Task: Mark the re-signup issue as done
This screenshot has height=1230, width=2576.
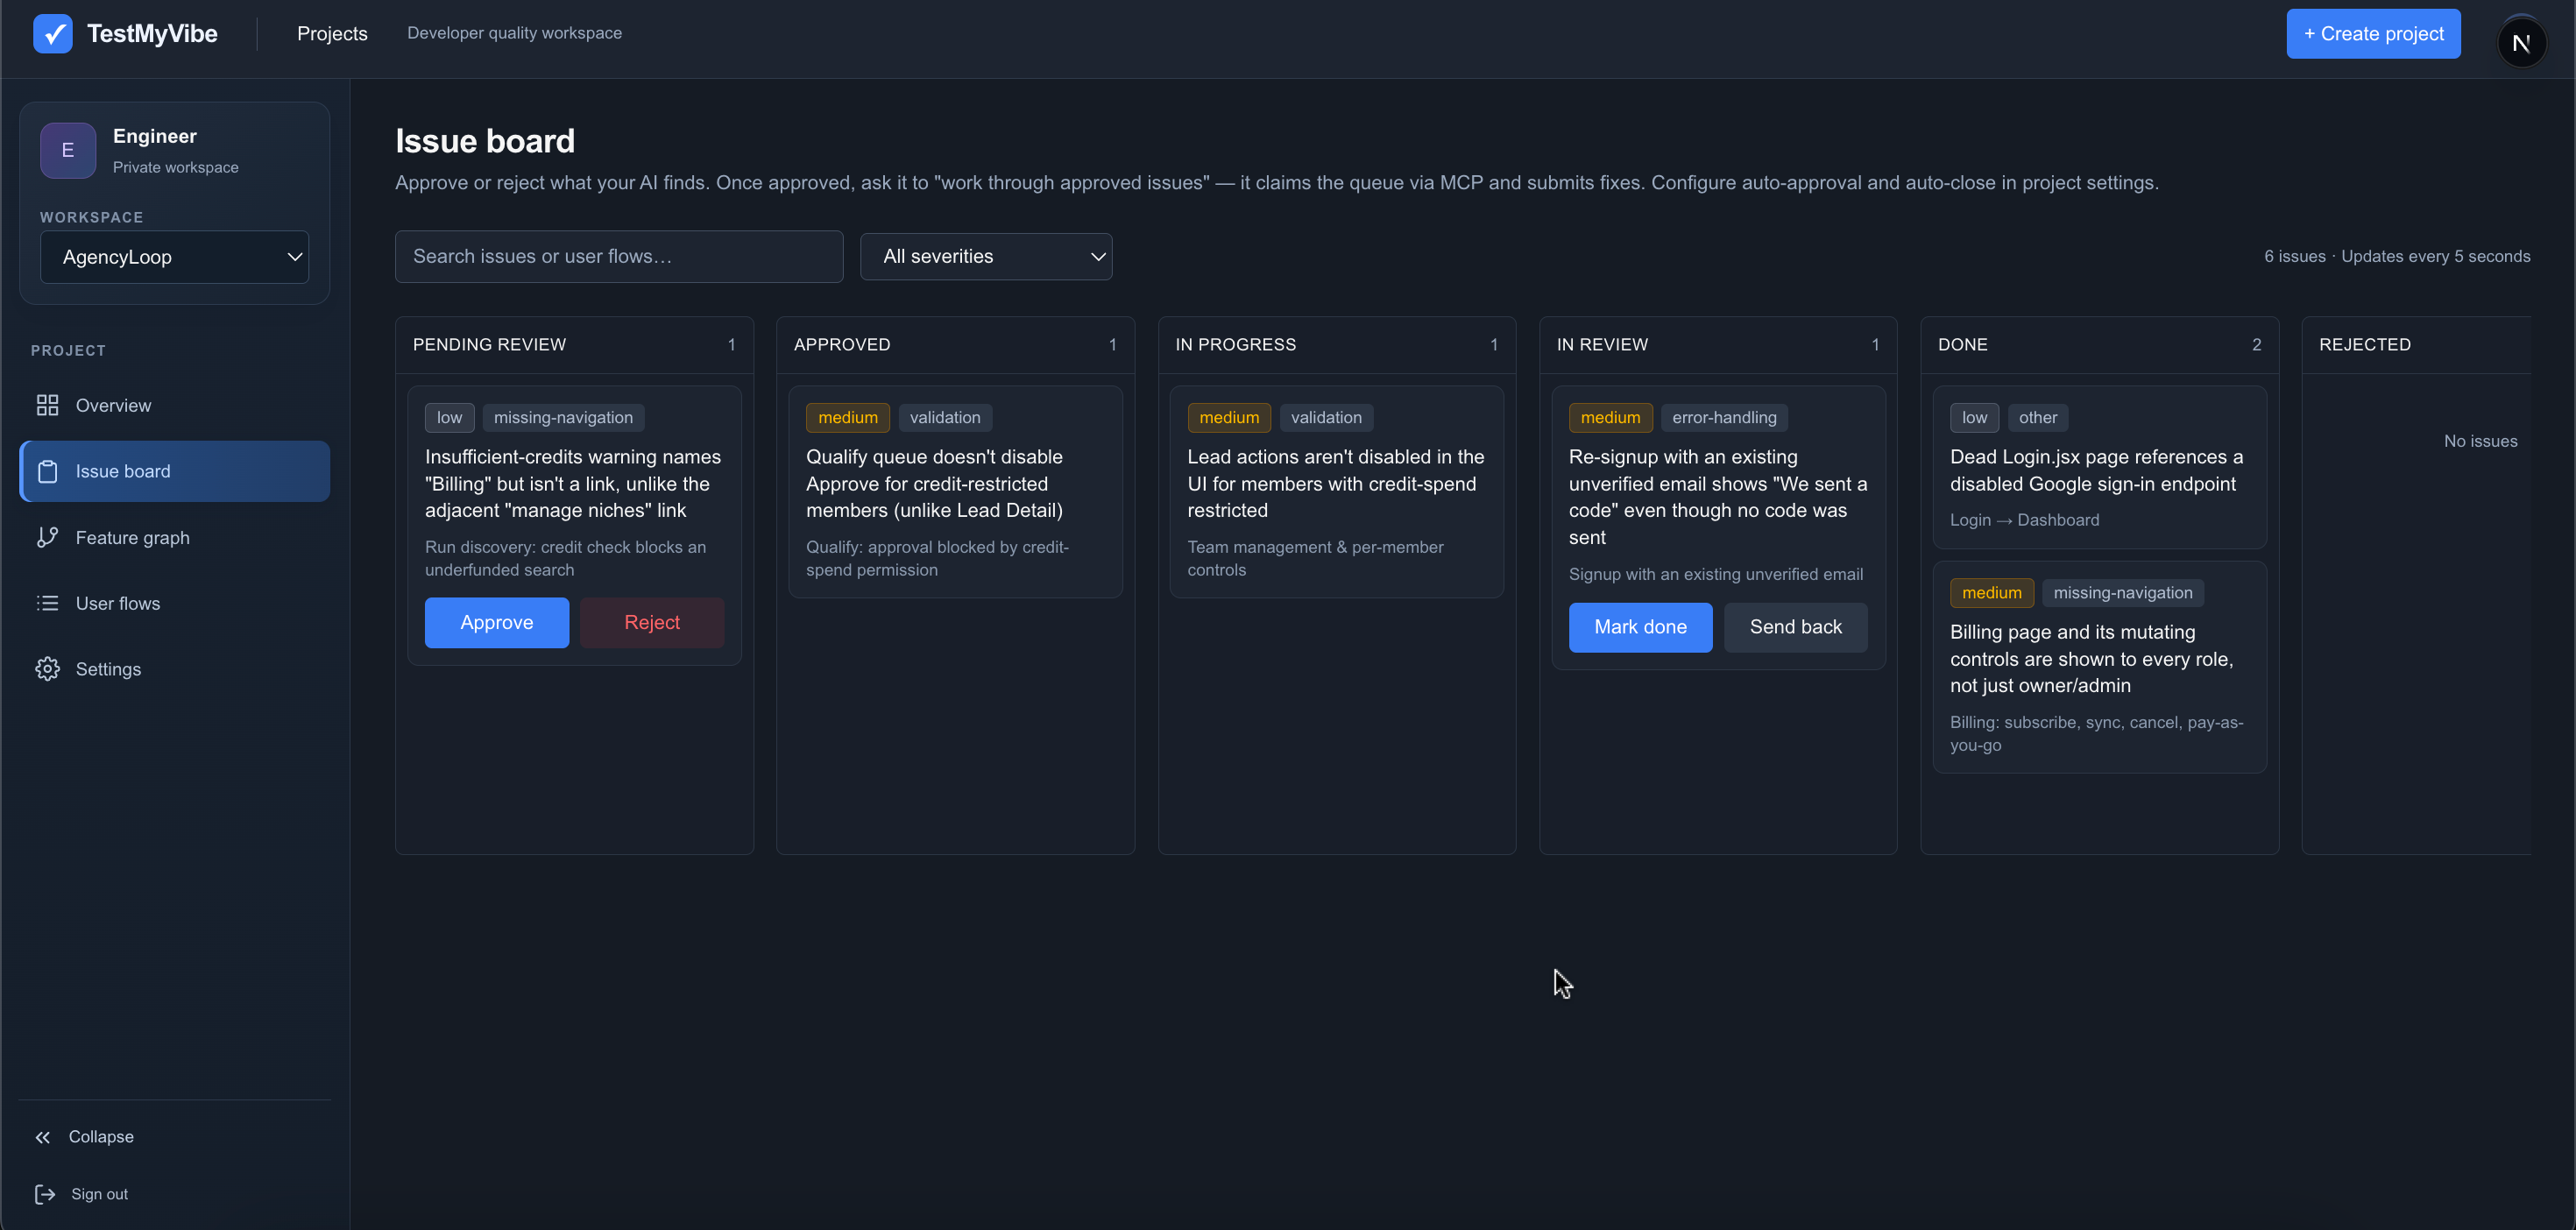Action: pyautogui.click(x=1639, y=627)
